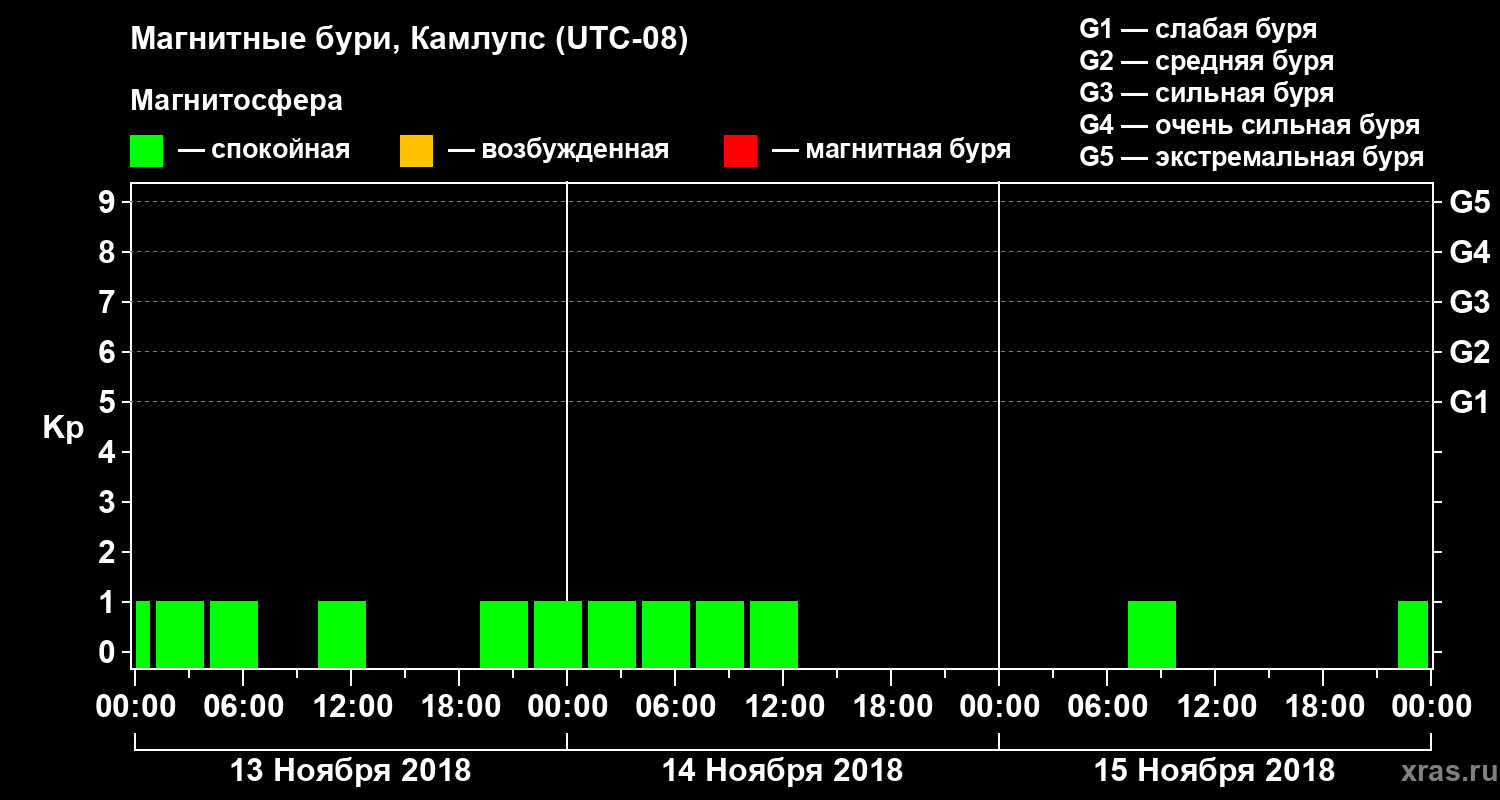
Task: Click the final '00:00' label ending 15 Ноября
Action: pos(1431,706)
